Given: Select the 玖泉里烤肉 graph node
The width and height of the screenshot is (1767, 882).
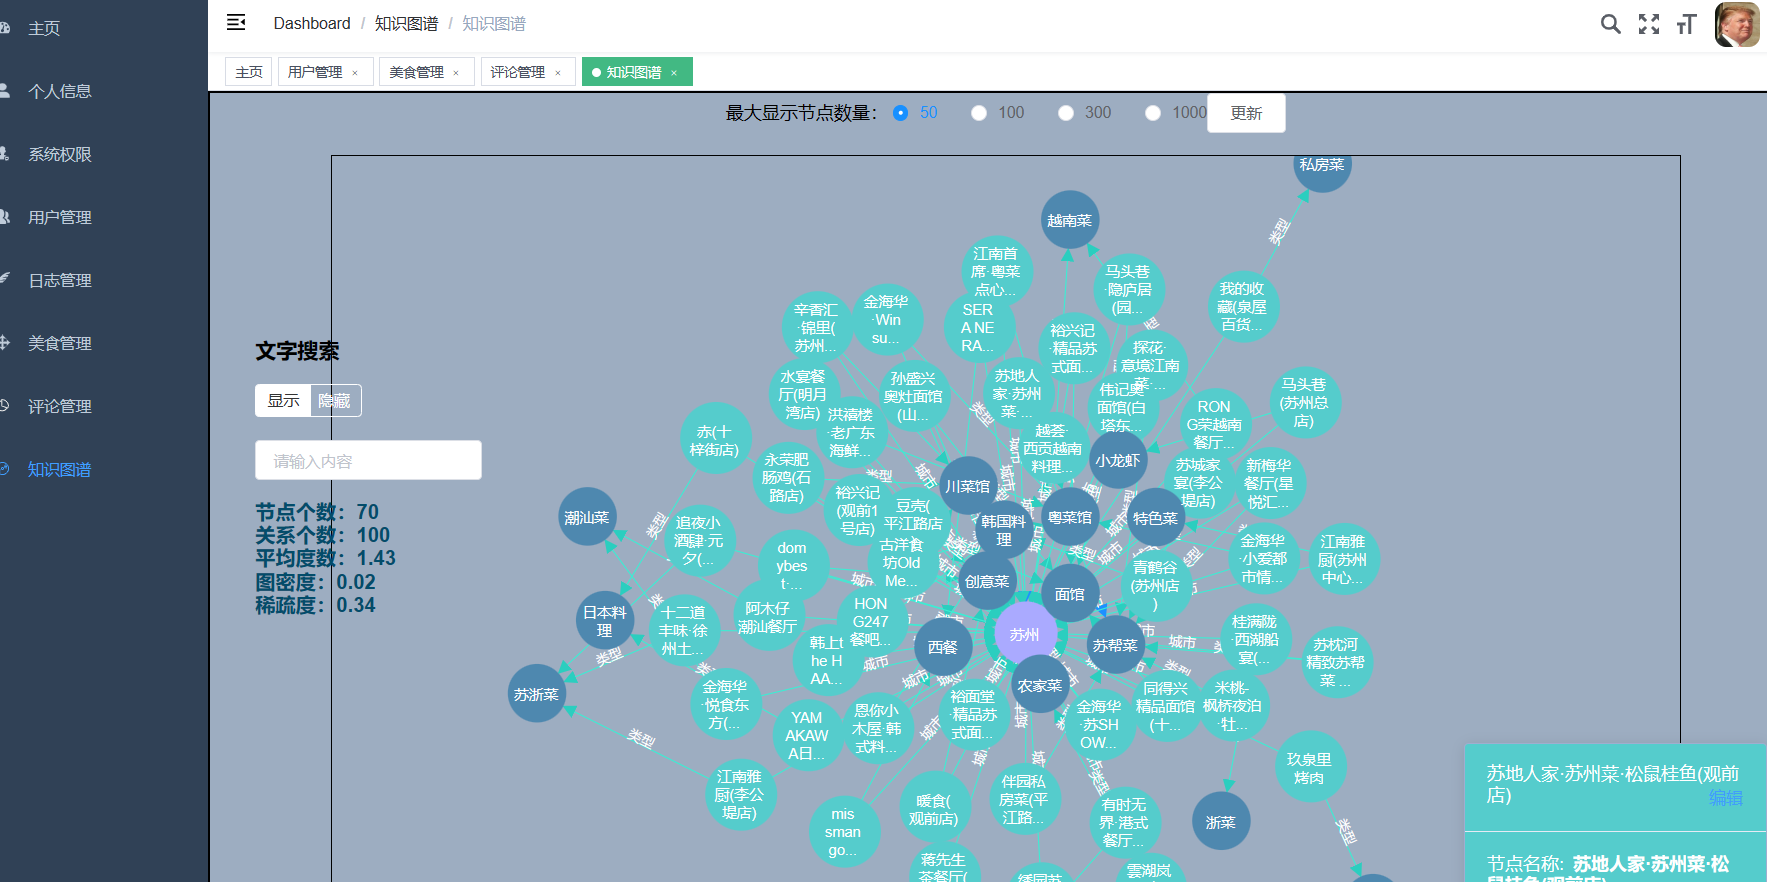Looking at the screenshot, I should pyautogui.click(x=1310, y=768).
